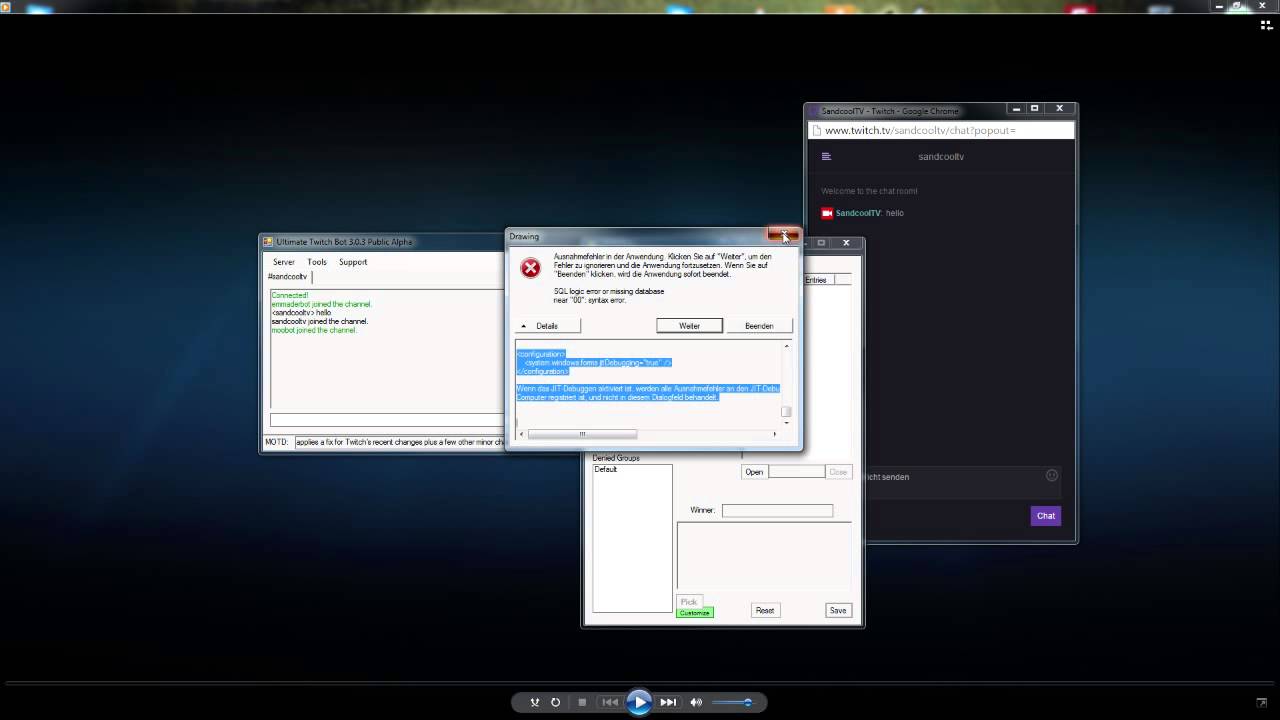
Task: Toggle repeat in the player controls
Action: point(556,702)
